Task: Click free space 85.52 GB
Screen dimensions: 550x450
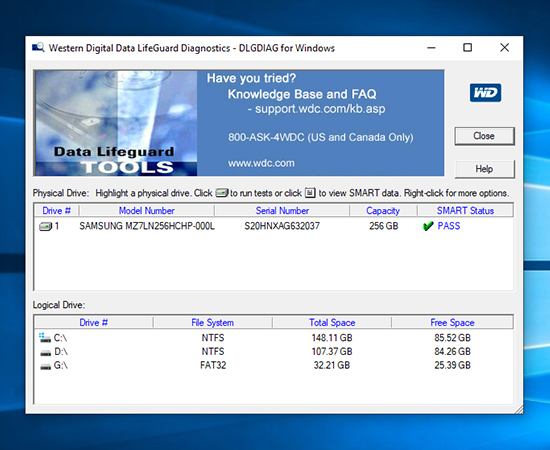Action: point(452,338)
